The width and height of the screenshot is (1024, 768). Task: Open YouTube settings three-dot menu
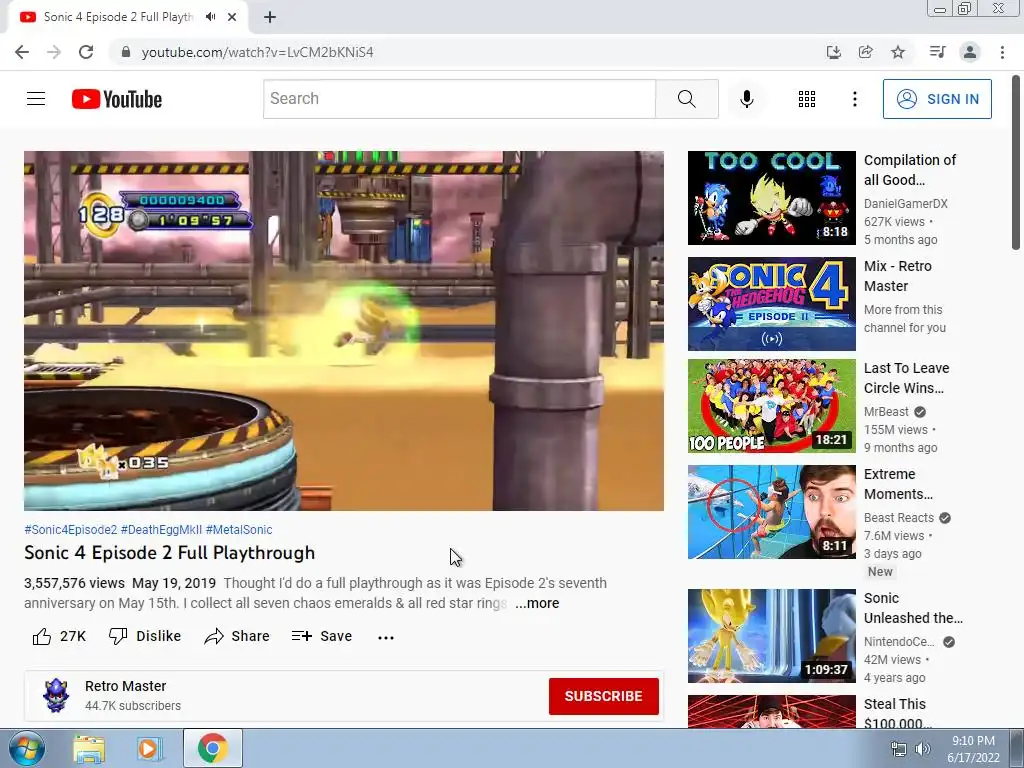(854, 99)
